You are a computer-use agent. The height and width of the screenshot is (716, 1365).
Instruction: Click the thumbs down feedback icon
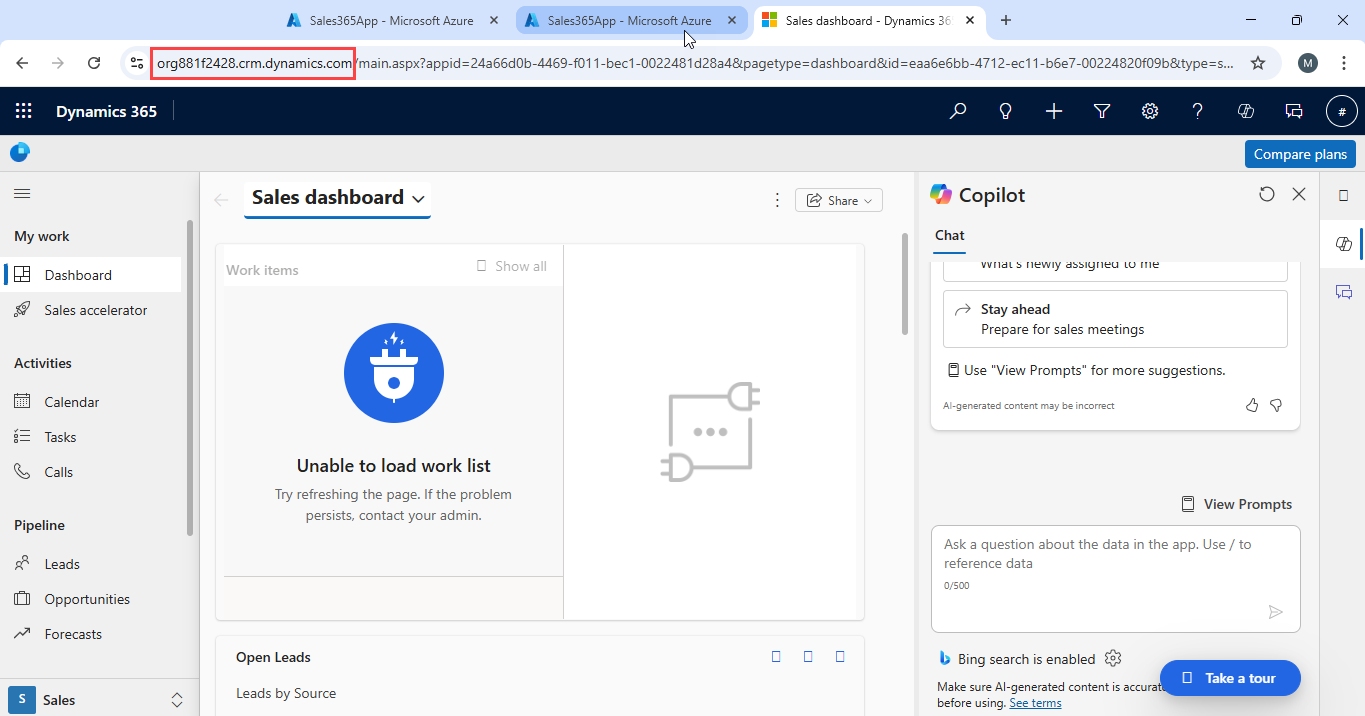point(1276,405)
